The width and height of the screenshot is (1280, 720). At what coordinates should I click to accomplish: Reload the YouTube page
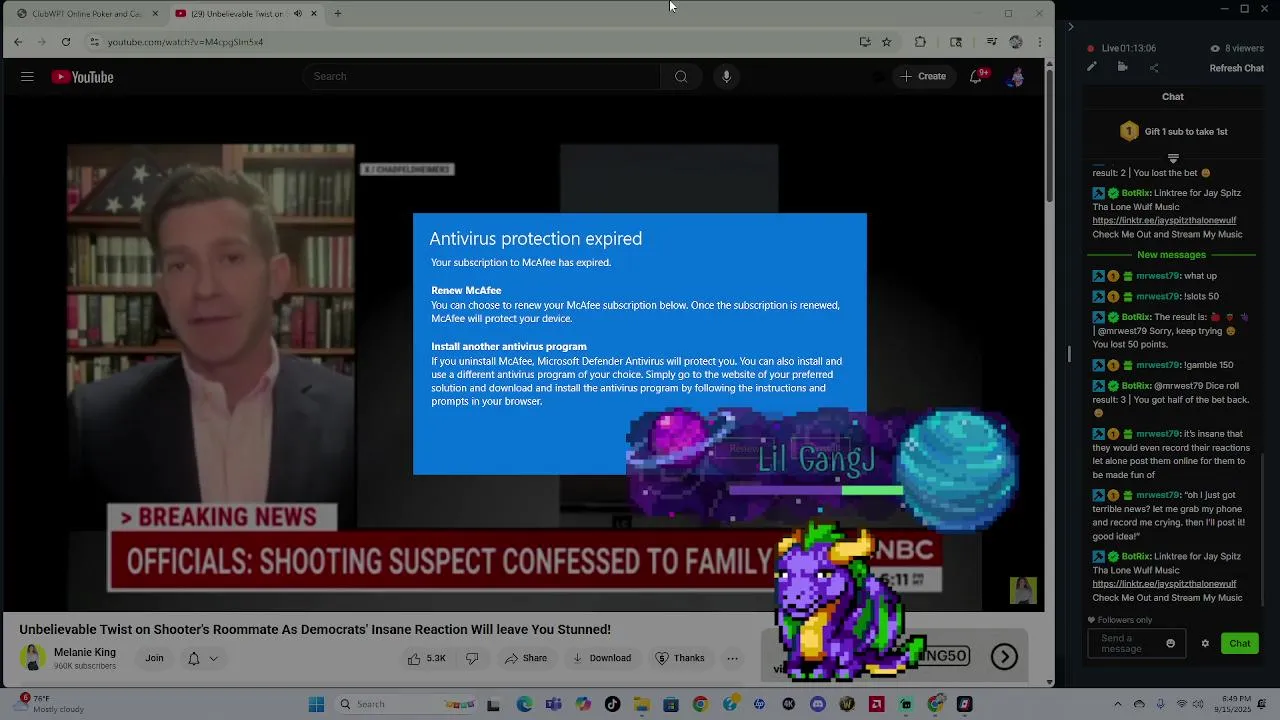pyautogui.click(x=66, y=42)
